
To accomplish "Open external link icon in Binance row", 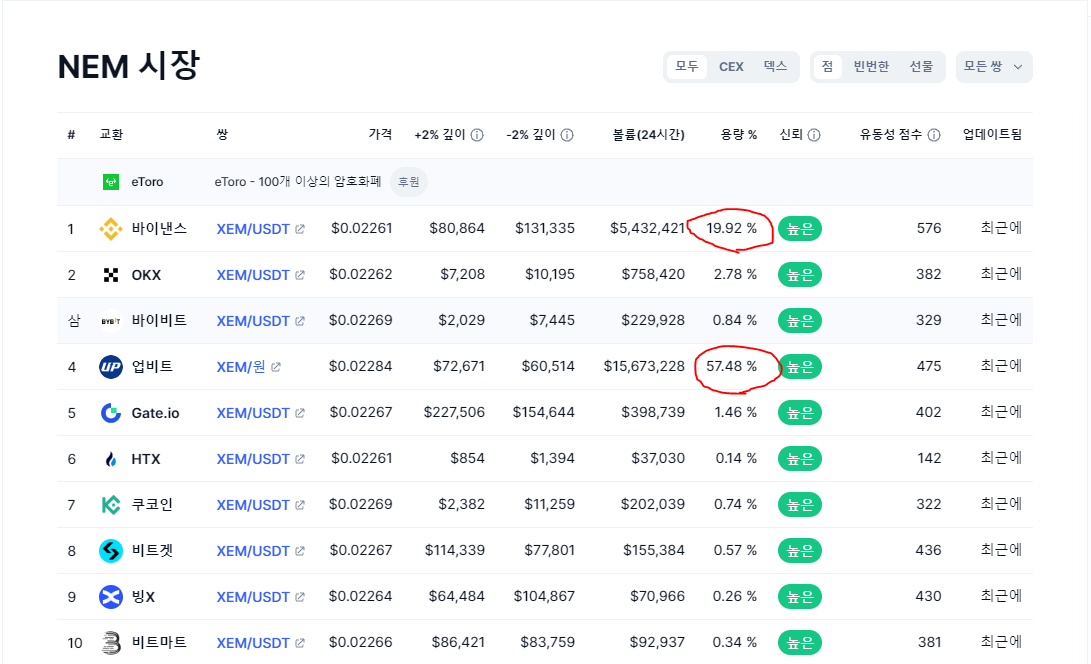I will click(x=300, y=229).
